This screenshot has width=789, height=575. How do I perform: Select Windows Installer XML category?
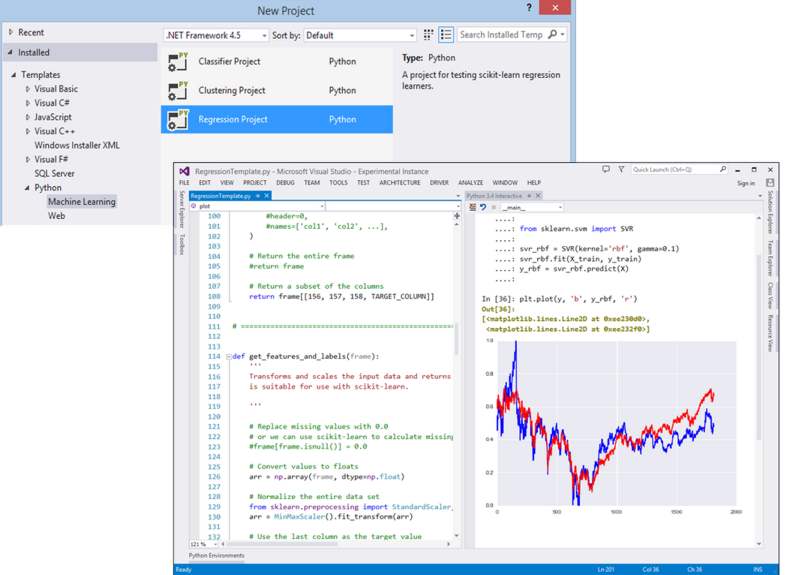point(77,145)
